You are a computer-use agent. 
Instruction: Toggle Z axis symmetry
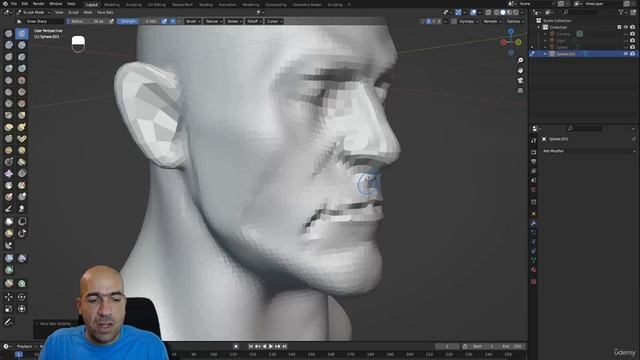pos(439,21)
